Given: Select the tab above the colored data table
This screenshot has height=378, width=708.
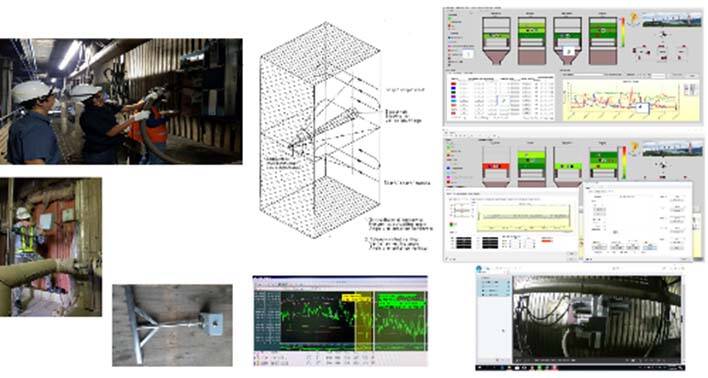Looking at the screenshot, I should (x=455, y=73).
